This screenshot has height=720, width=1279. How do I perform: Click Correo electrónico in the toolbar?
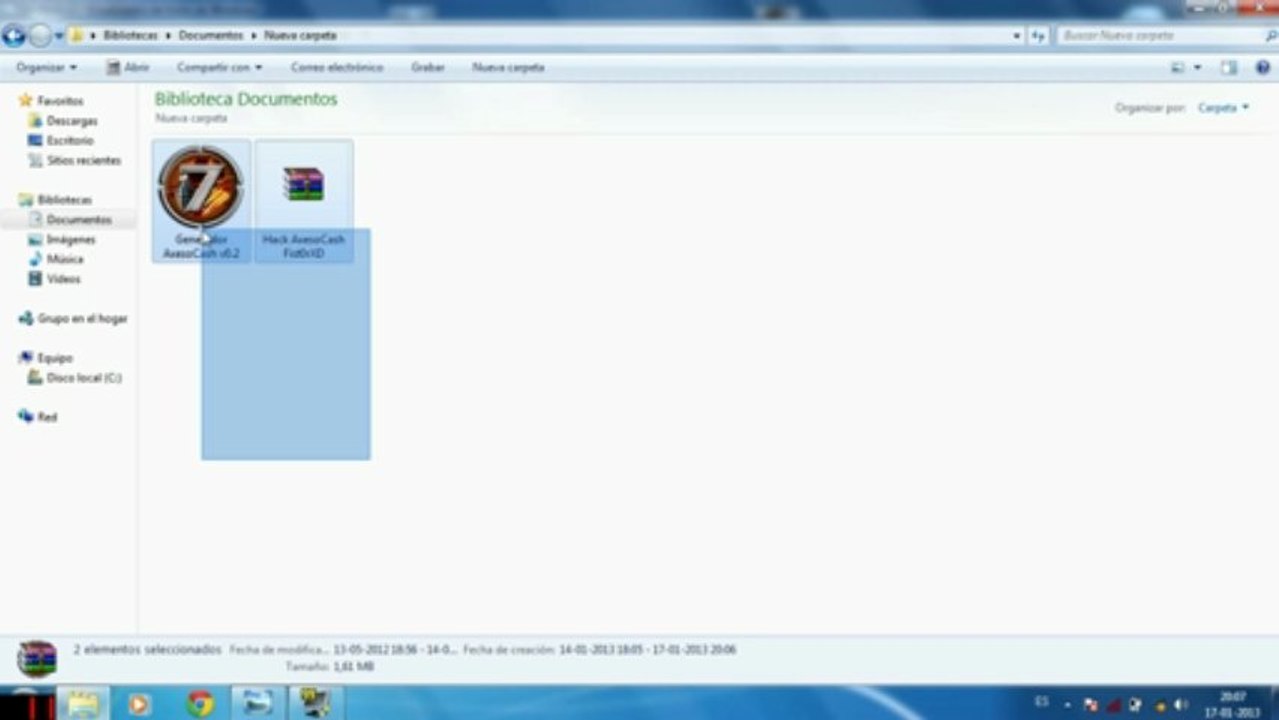pyautogui.click(x=337, y=67)
